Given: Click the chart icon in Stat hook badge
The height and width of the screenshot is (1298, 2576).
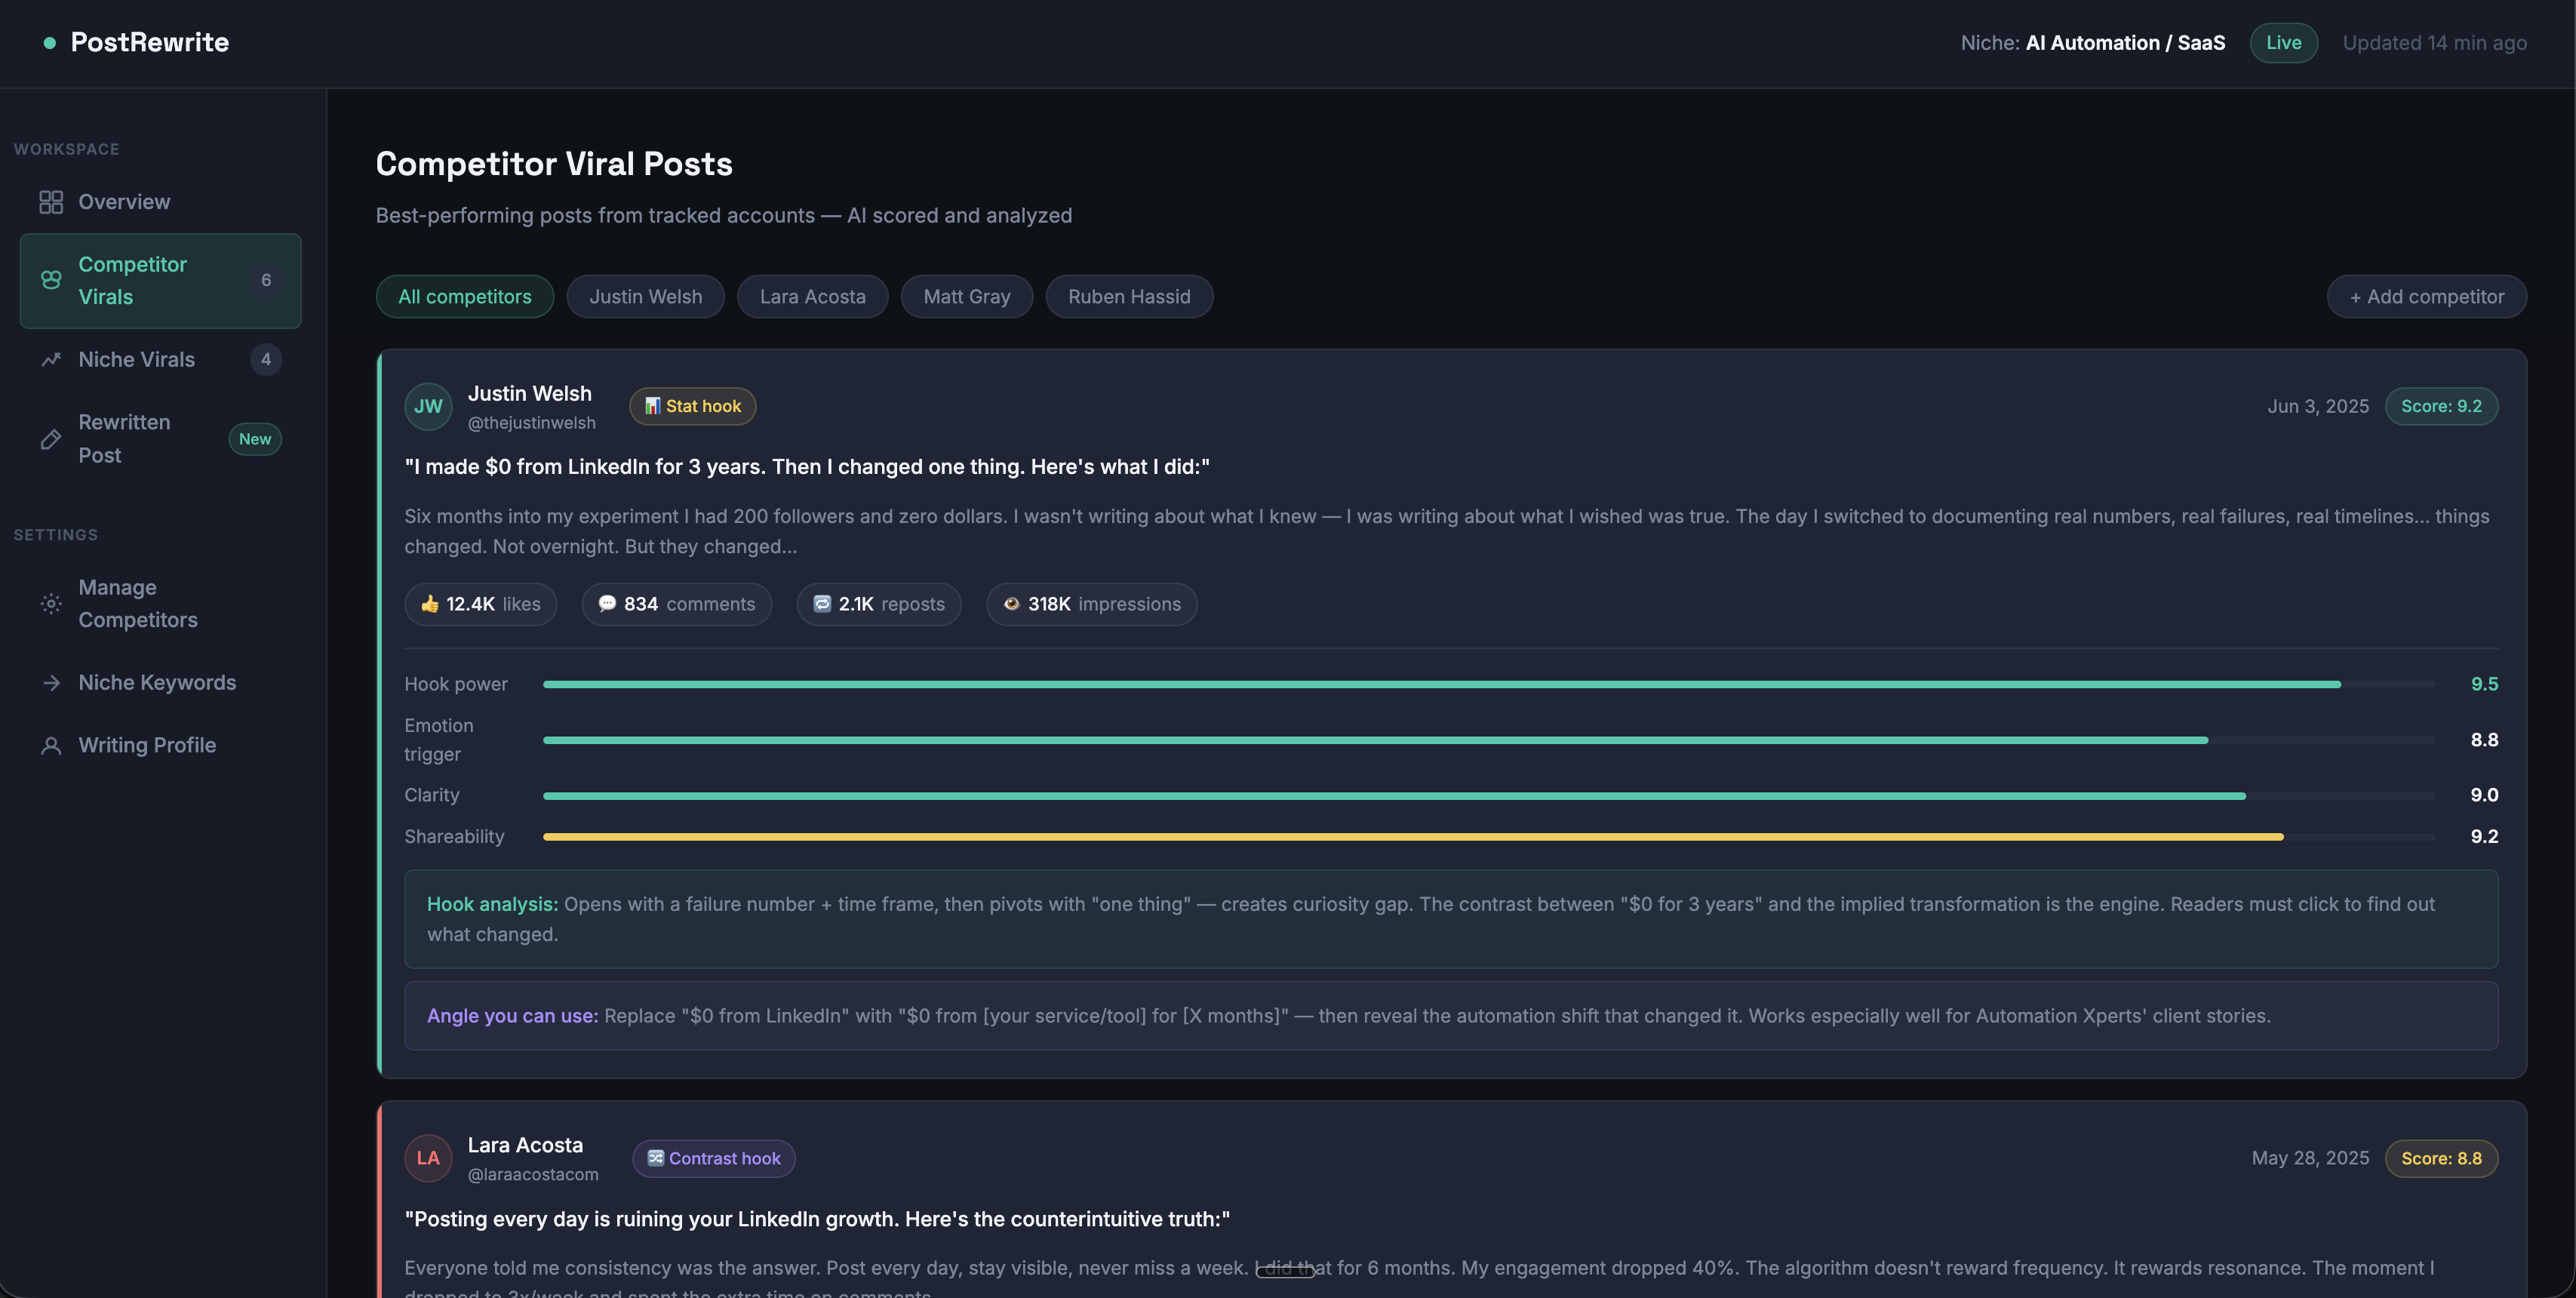Looking at the screenshot, I should point(652,406).
